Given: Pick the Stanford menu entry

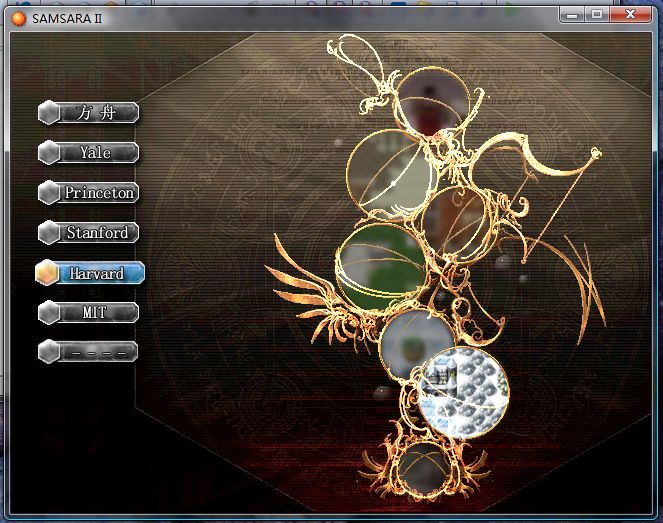Looking at the screenshot, I should (x=88, y=233).
